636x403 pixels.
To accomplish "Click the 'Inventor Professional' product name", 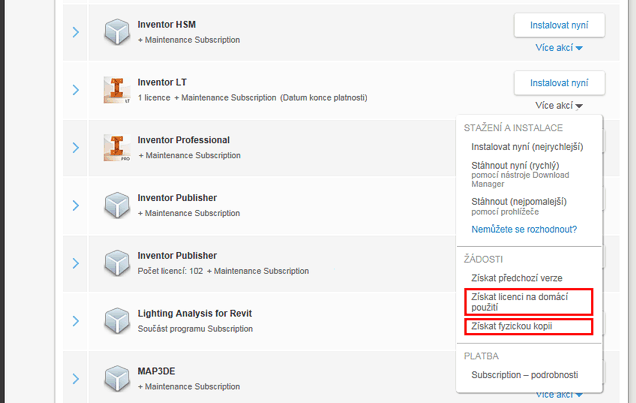I will click(x=183, y=140).
